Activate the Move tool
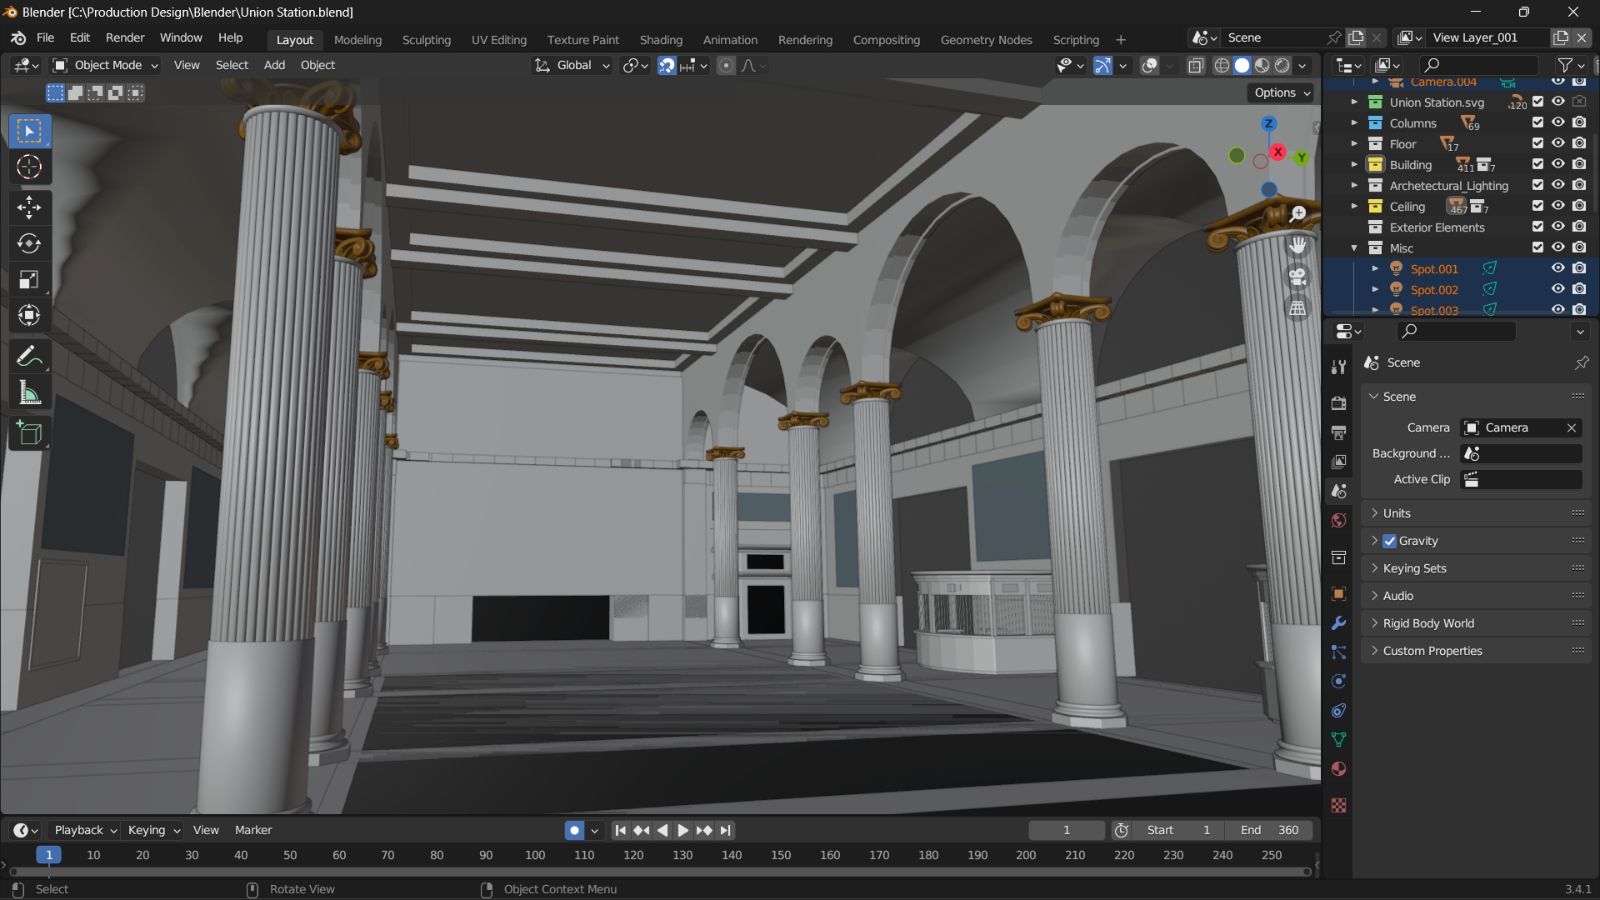Screen dimensions: 1600x900 tap(29, 207)
